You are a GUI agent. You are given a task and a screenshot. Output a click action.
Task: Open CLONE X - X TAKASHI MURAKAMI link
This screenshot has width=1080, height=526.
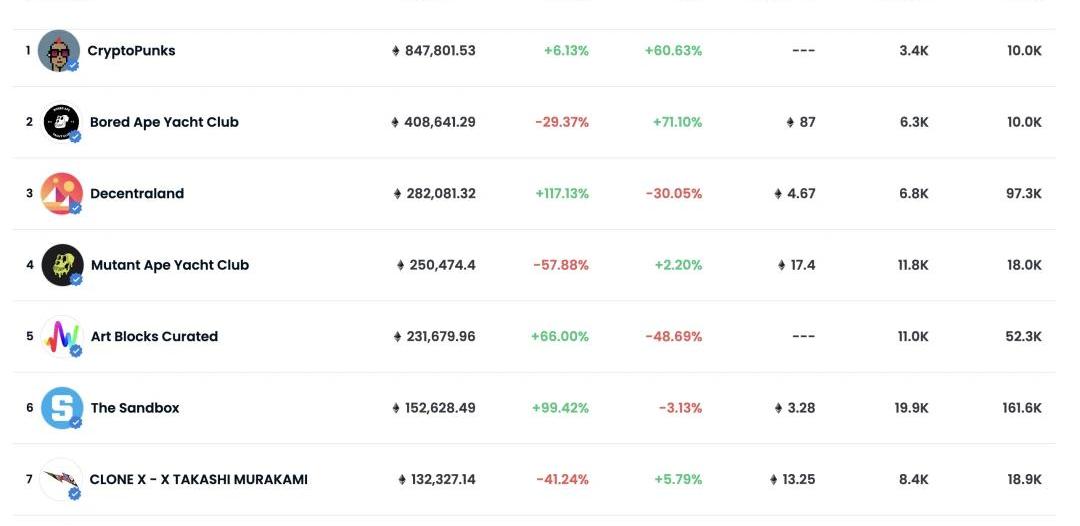tap(199, 480)
